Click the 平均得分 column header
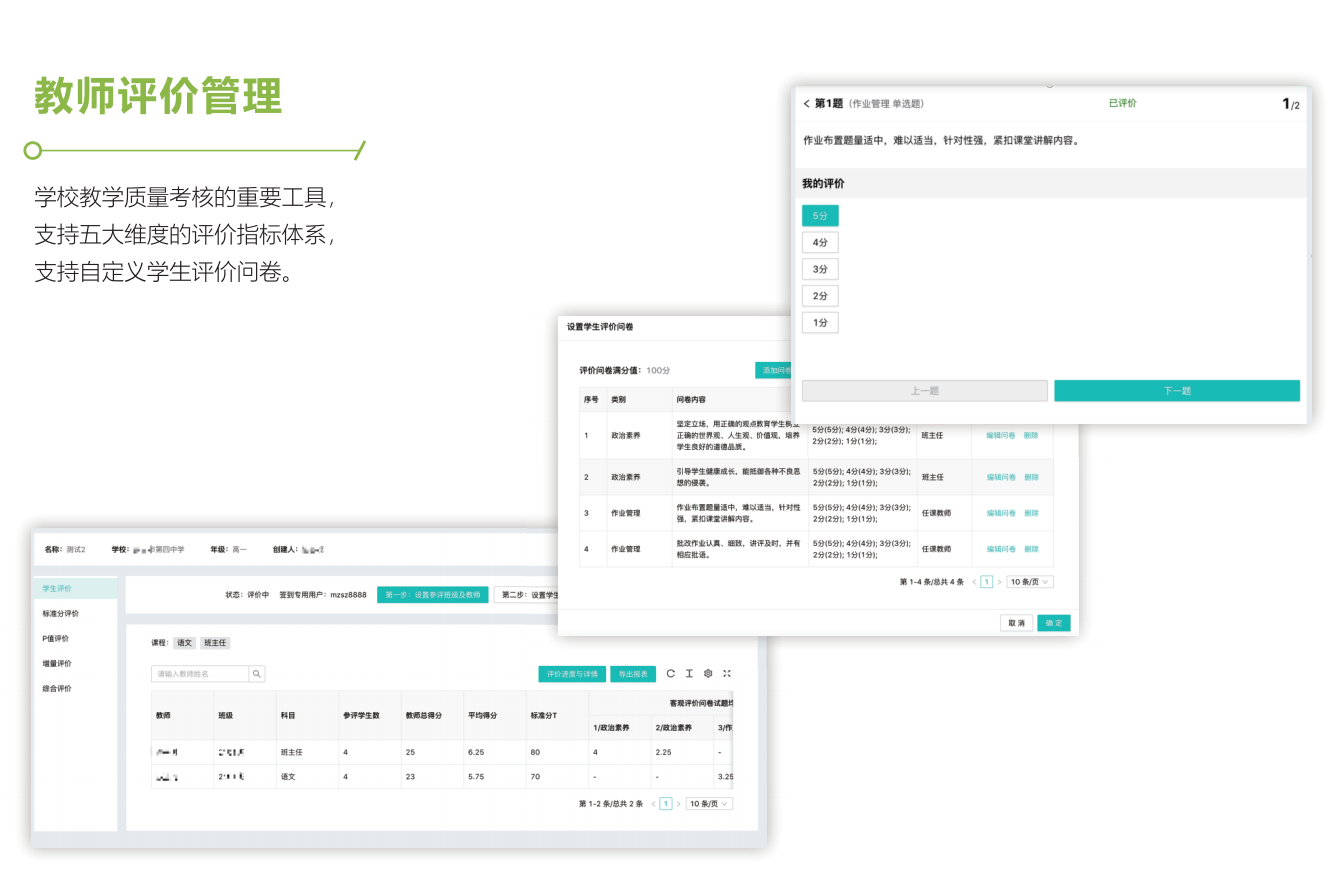The height and width of the screenshot is (872, 1338). pyautogui.click(x=495, y=716)
